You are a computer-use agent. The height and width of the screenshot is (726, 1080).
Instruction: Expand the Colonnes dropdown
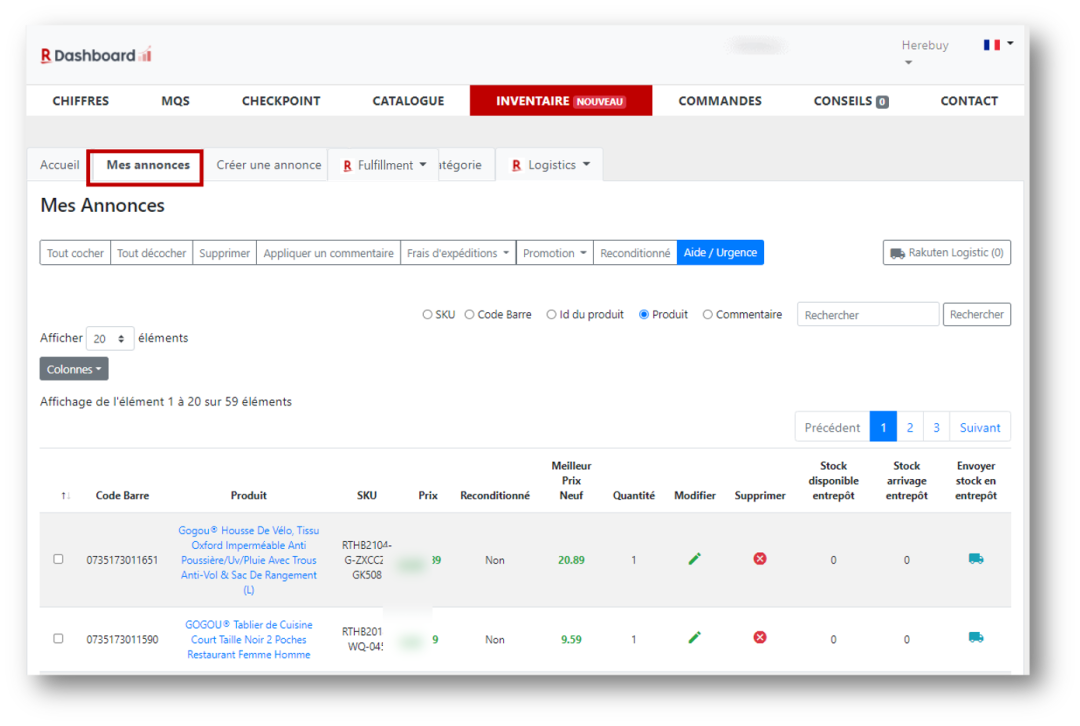point(73,368)
